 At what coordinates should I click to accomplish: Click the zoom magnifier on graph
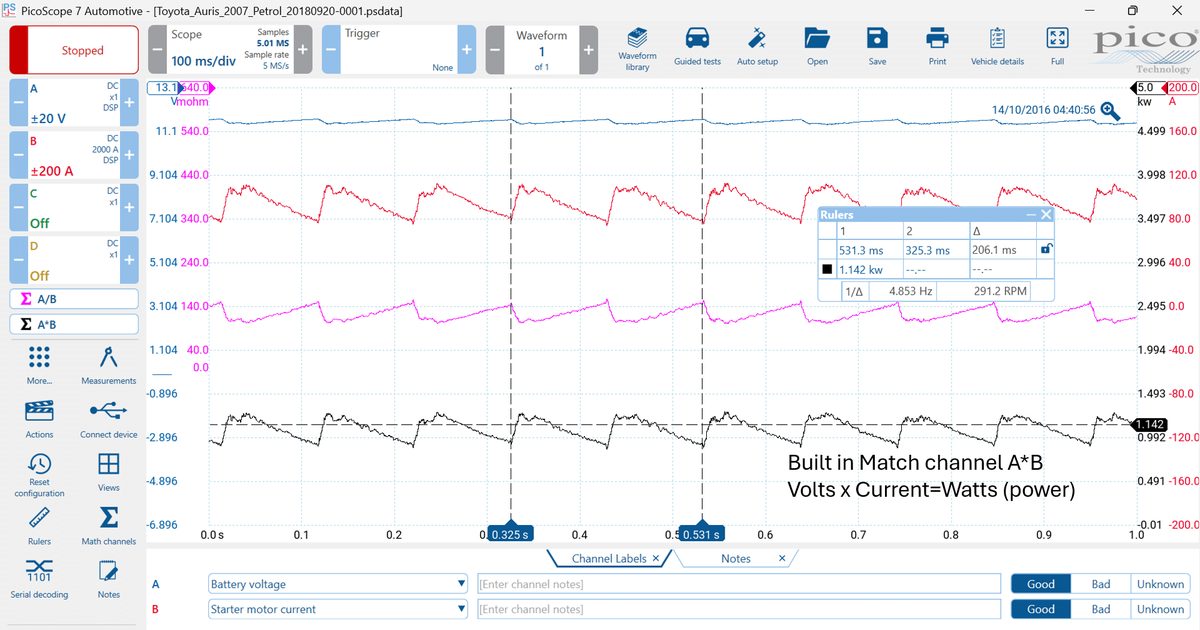(x=1110, y=110)
